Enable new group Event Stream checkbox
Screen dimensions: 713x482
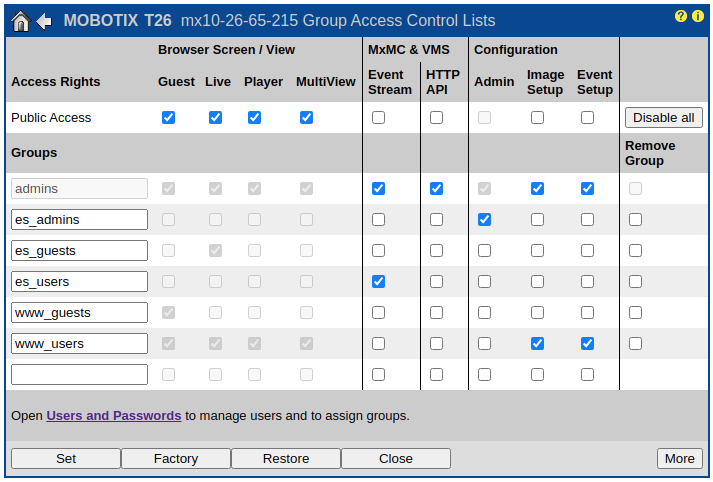pos(378,374)
